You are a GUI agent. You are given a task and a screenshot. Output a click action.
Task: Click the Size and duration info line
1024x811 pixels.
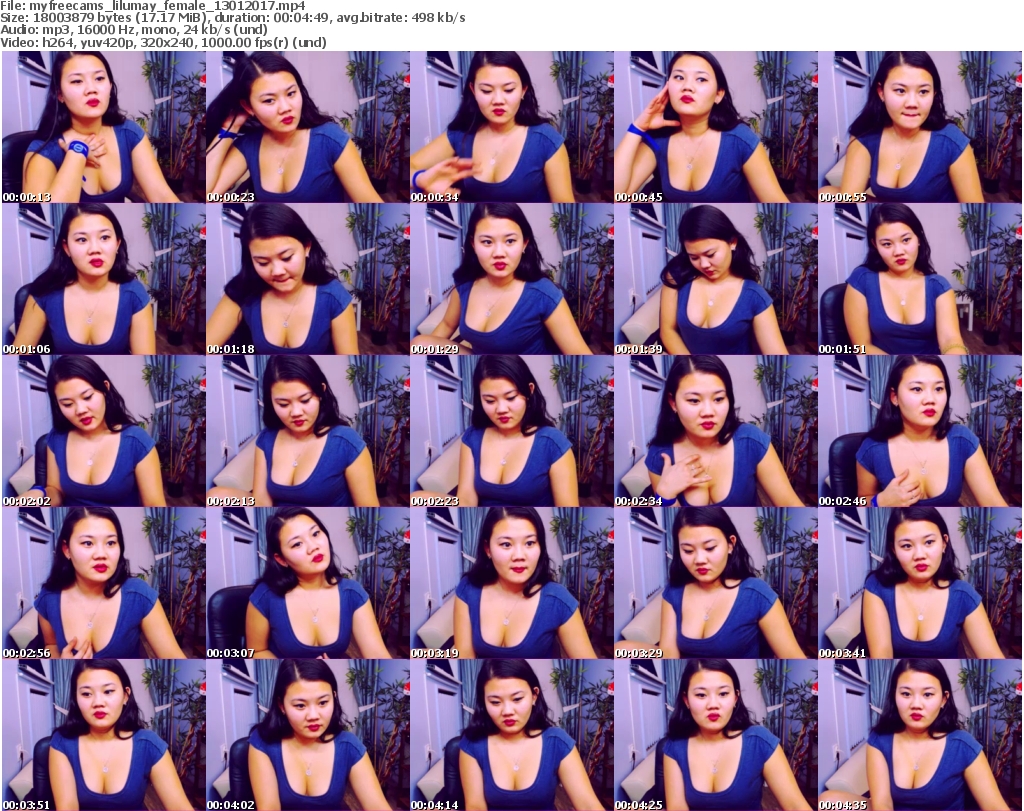tap(232, 18)
